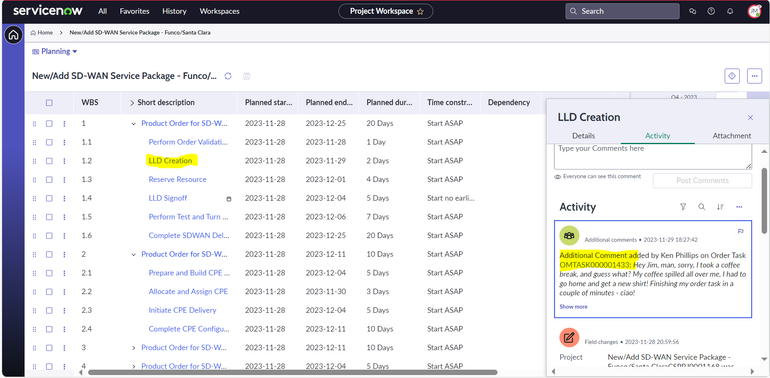Sort by Planned duration column header
This screenshot has width=770, height=378.
[390, 103]
